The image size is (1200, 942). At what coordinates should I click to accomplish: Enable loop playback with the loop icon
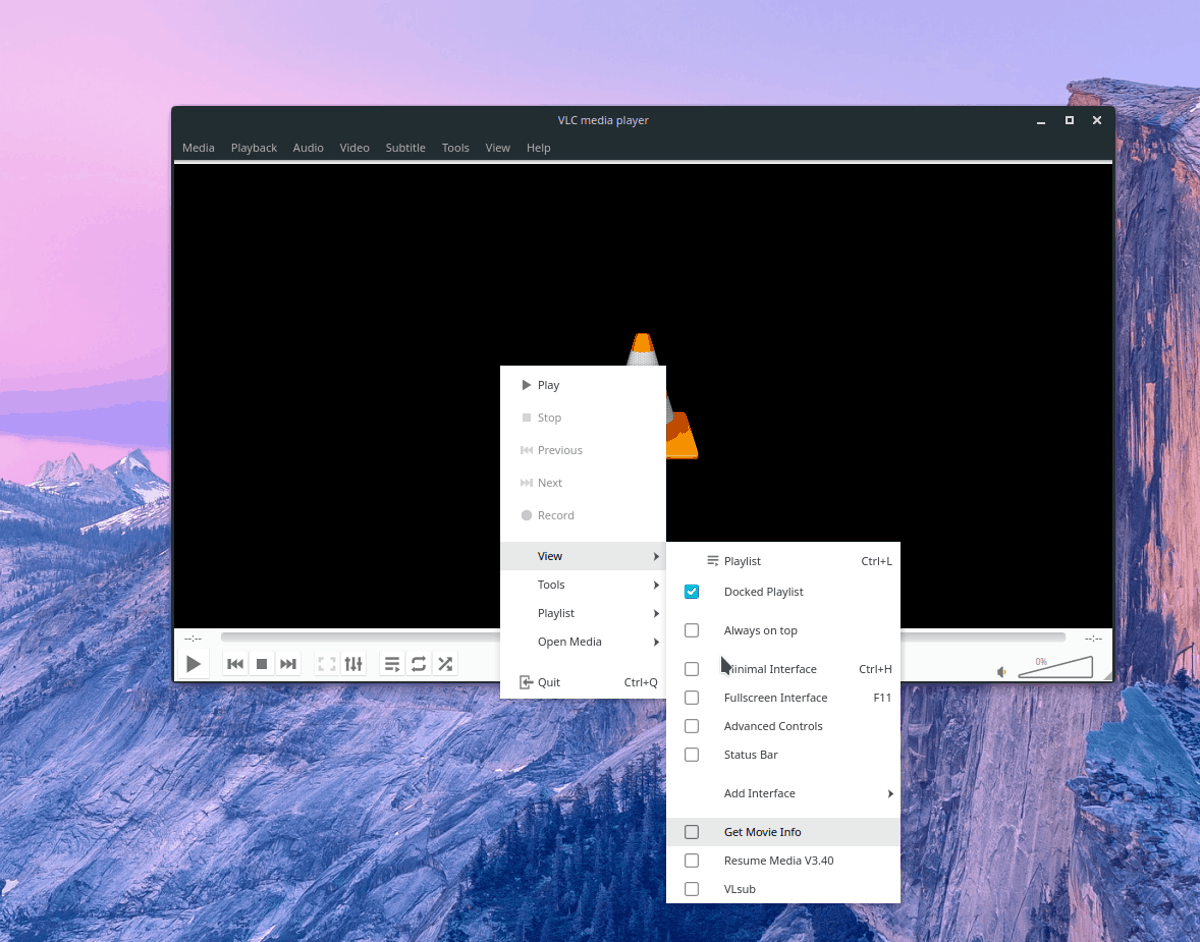418,663
